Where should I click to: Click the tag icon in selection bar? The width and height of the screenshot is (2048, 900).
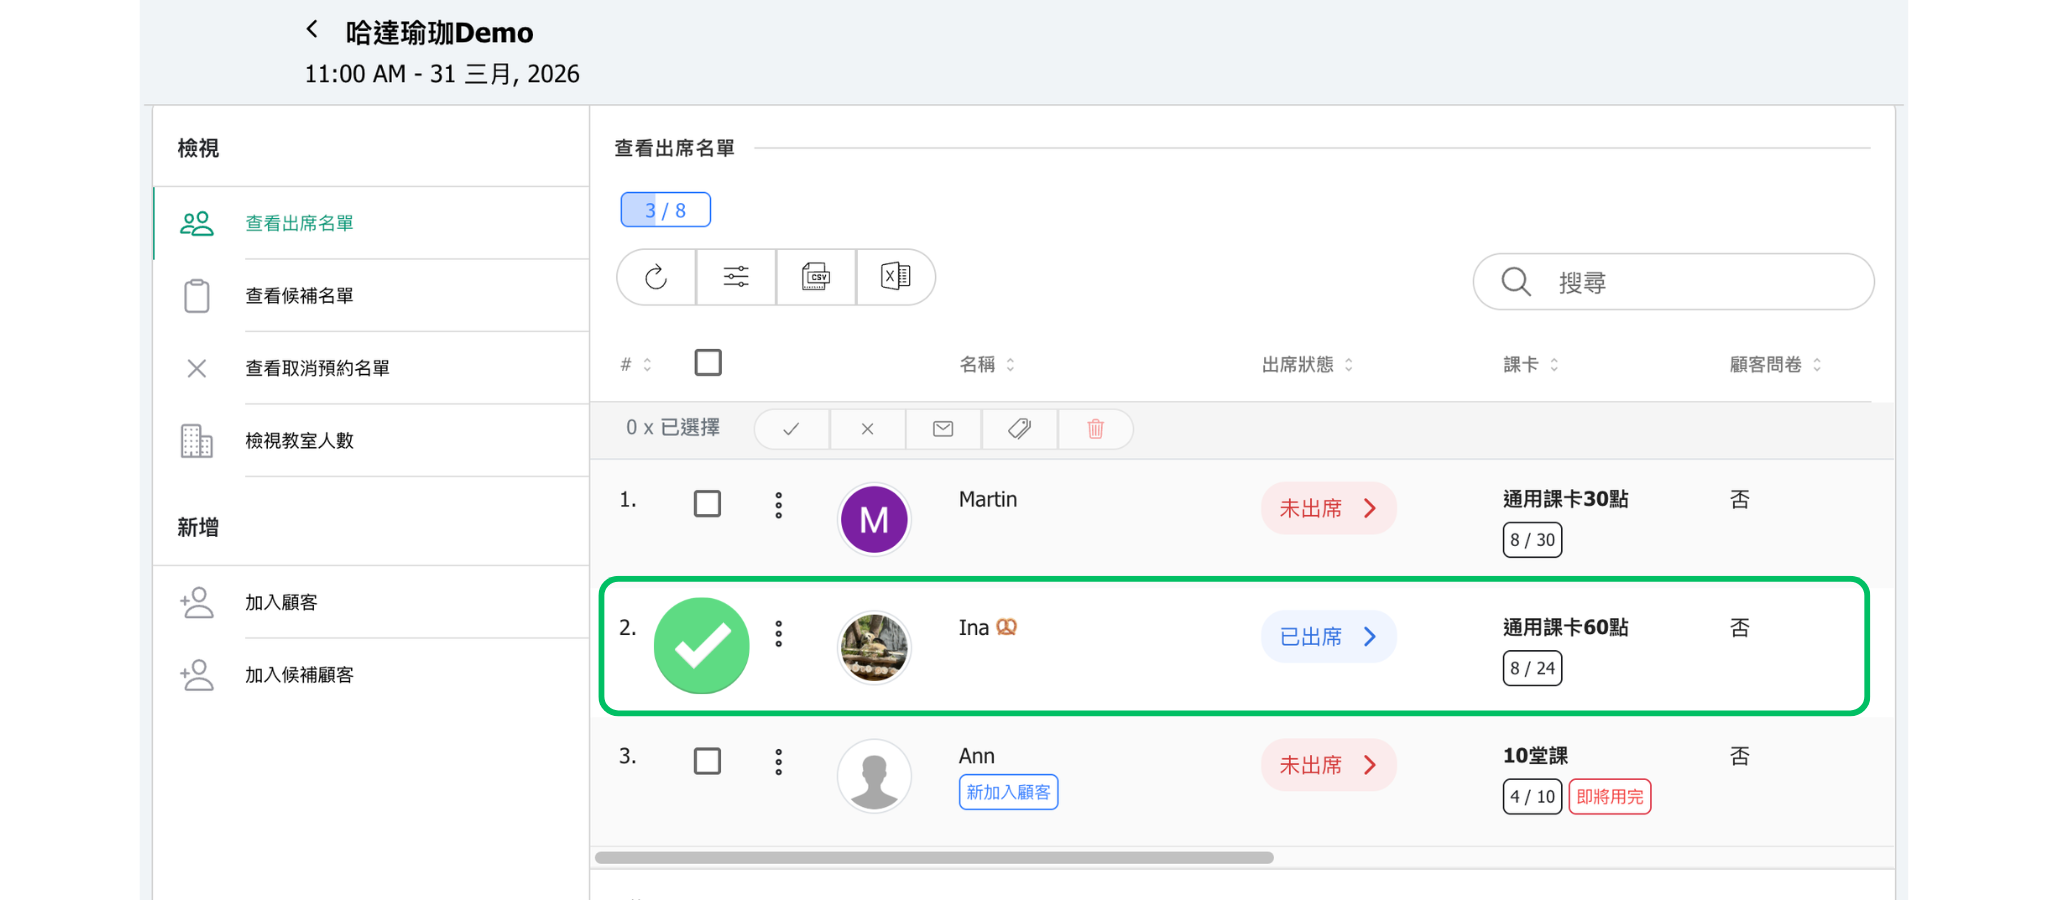1019,429
